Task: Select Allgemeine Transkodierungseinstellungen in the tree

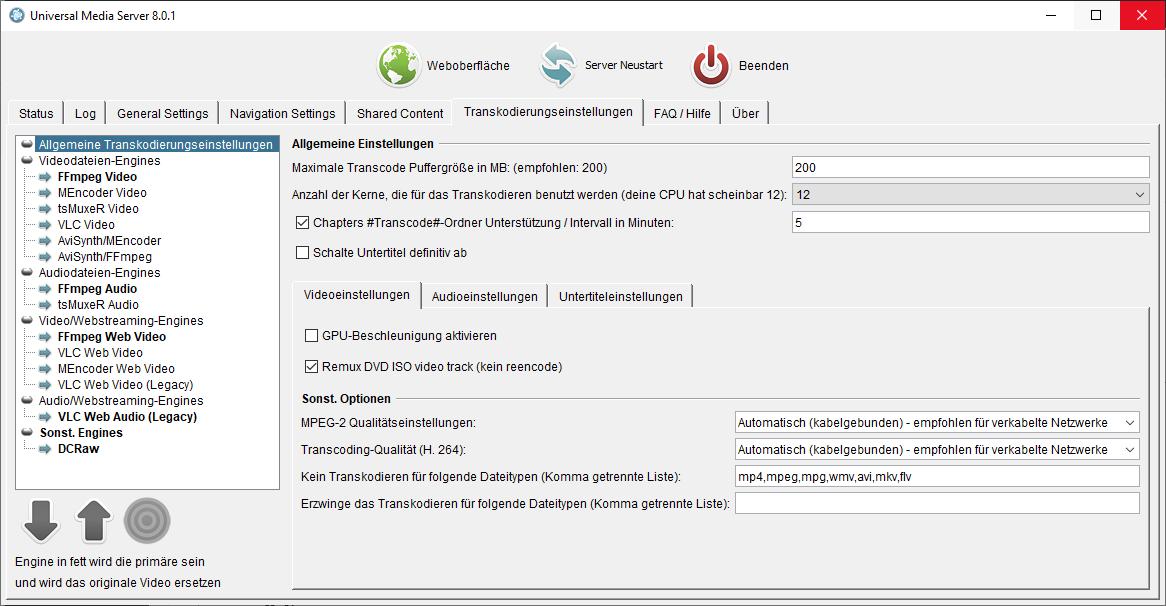Action: (156, 144)
